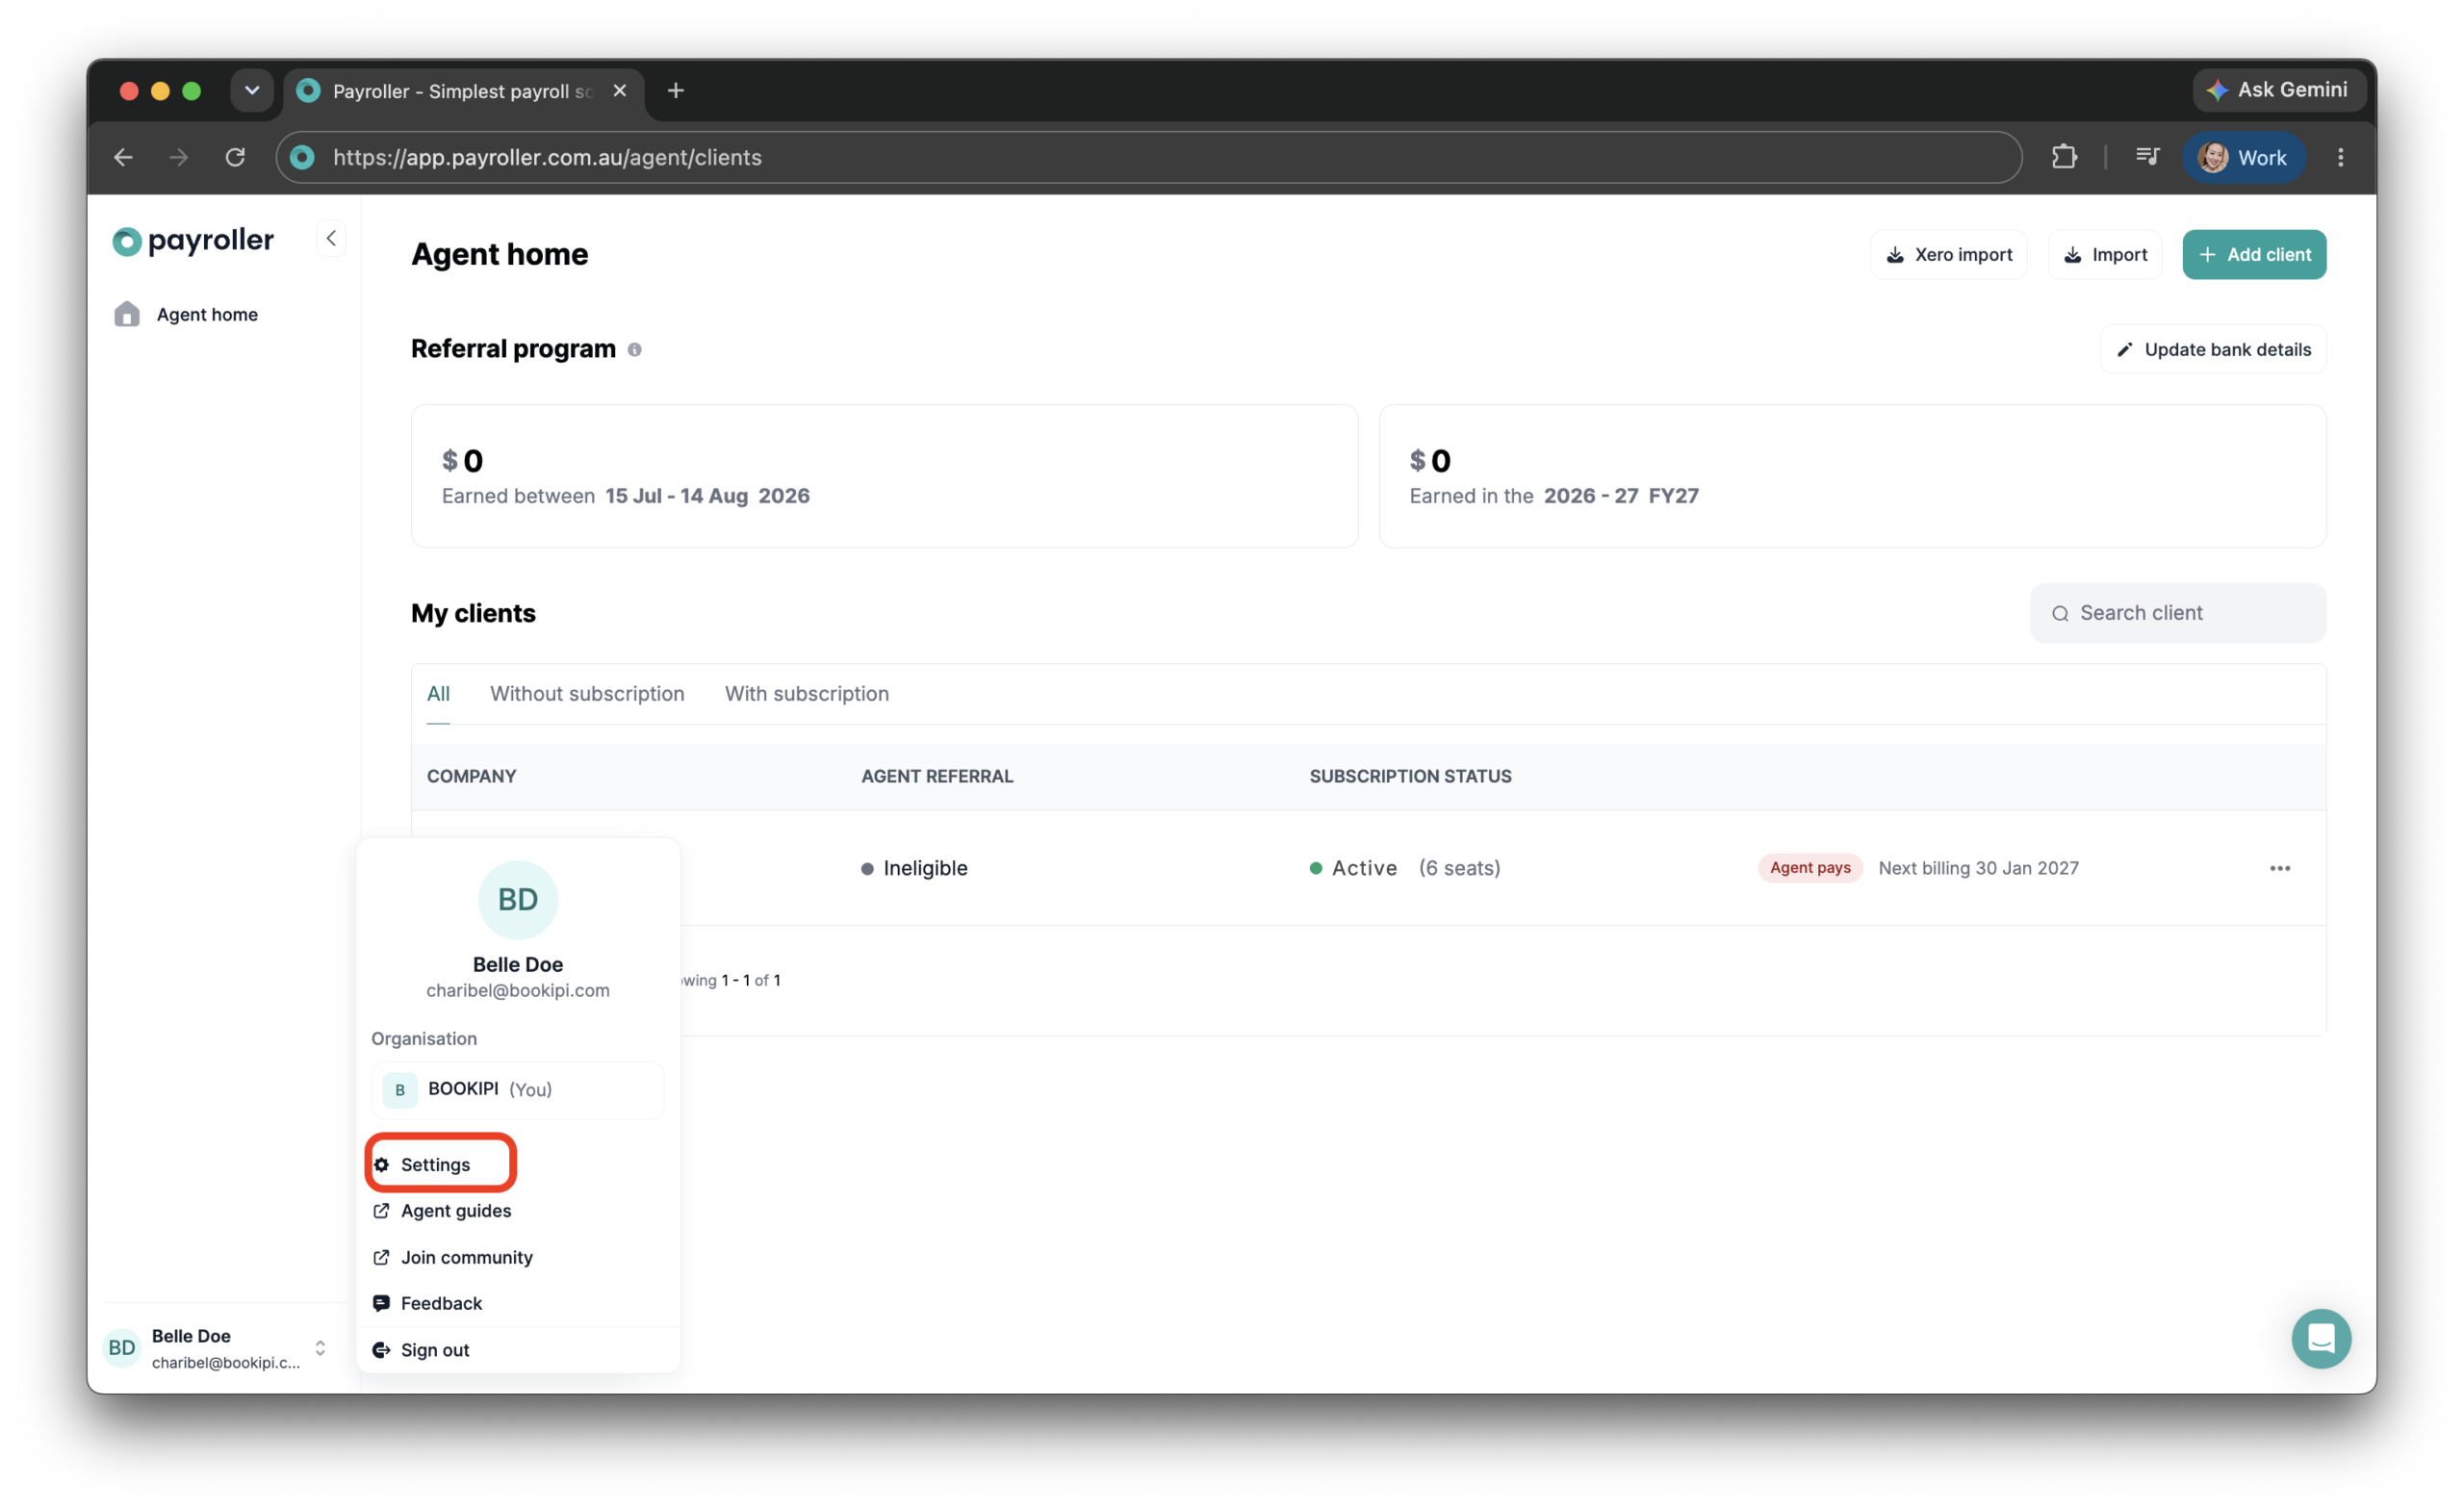Click Active subscription status
Viewport: 2464px width, 1509px height.
(x=1353, y=868)
